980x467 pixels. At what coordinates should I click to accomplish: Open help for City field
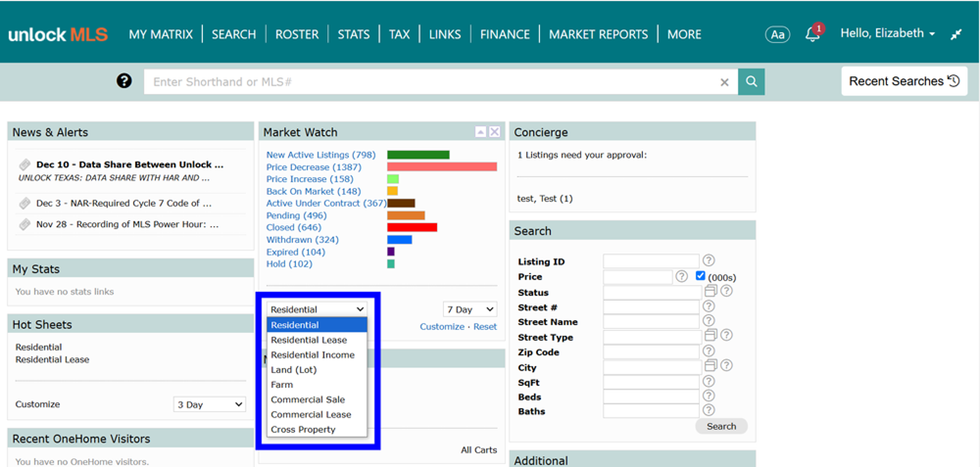726,366
